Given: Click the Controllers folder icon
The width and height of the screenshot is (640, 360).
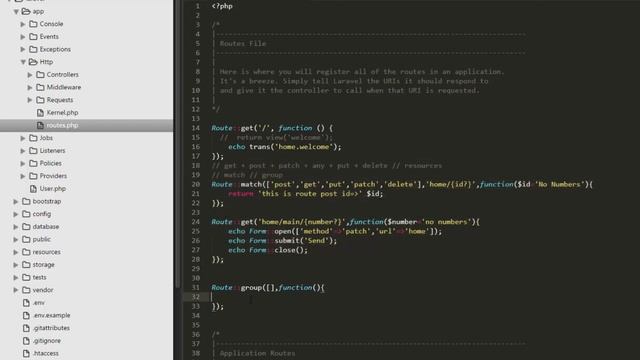Looking at the screenshot, I should coord(40,75).
